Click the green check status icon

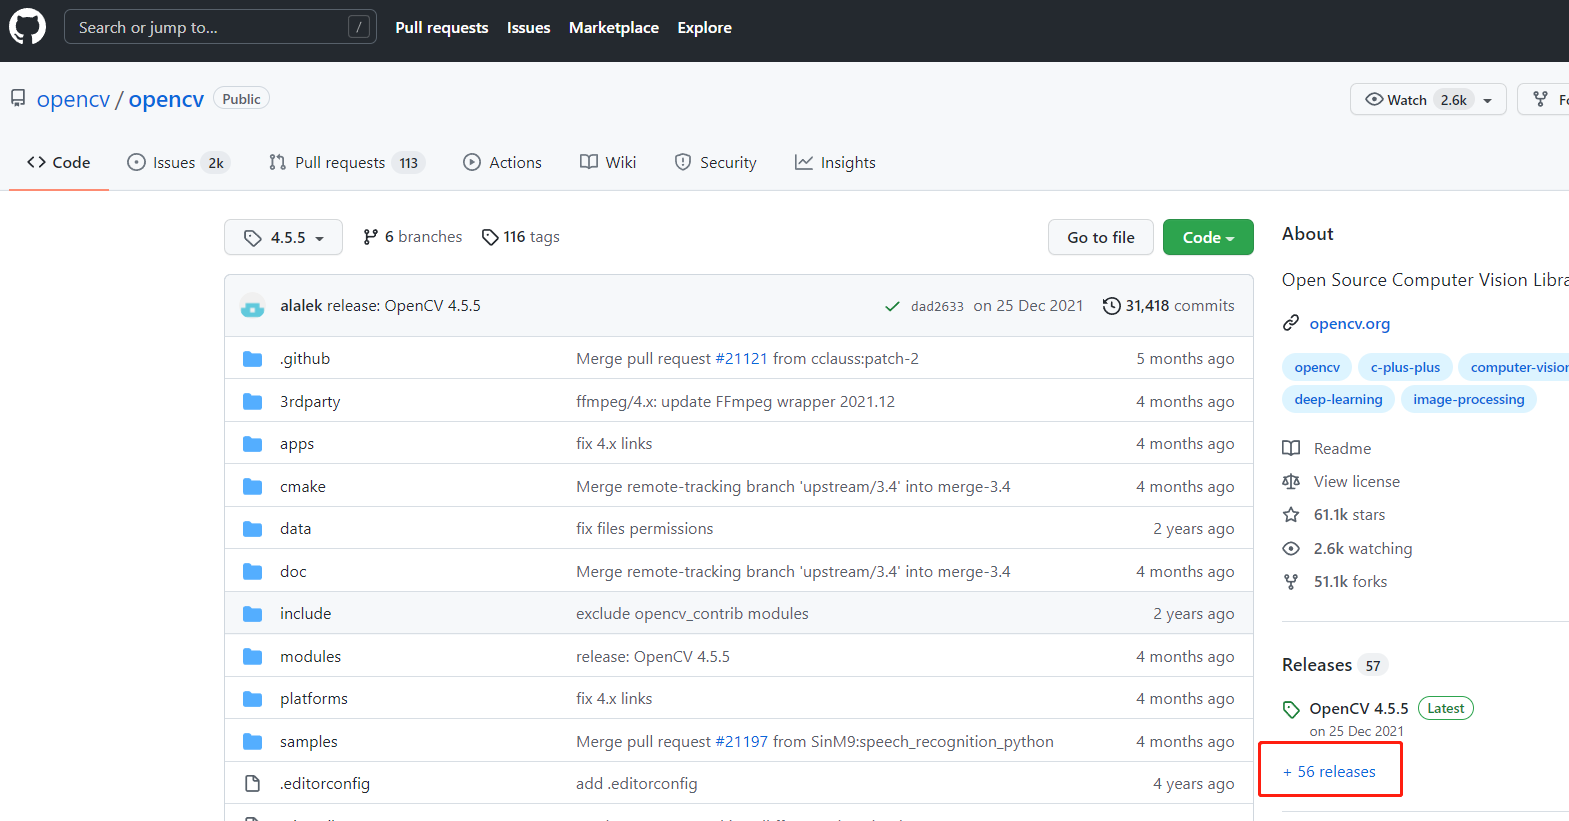(892, 306)
